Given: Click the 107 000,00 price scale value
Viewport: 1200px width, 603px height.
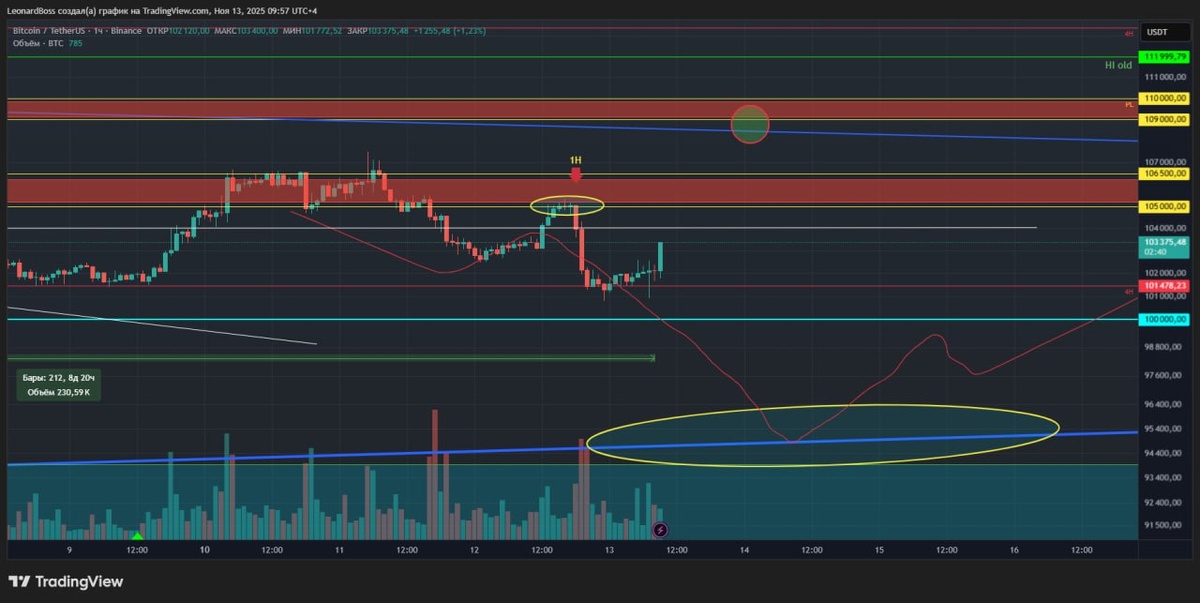Looking at the screenshot, I should [x=1166, y=162].
